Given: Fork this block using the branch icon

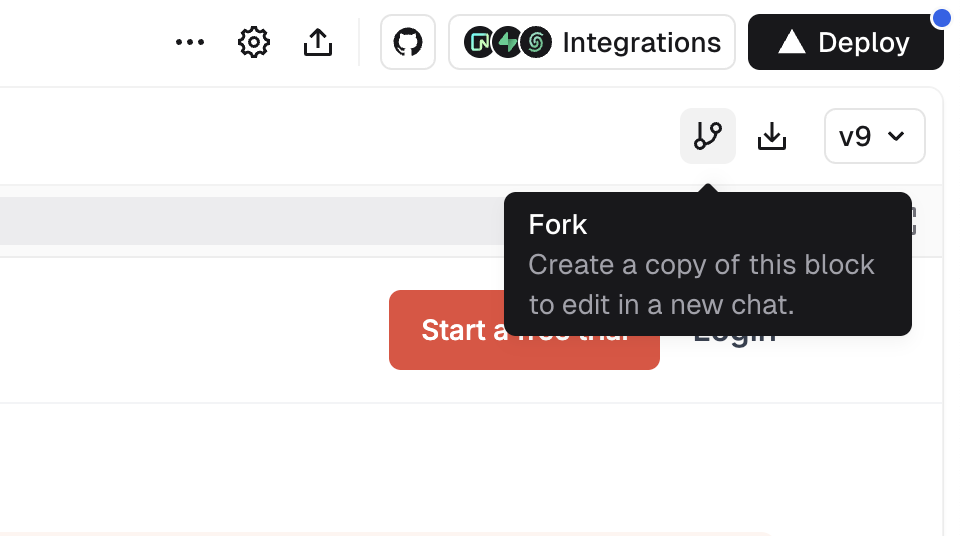Looking at the screenshot, I should [x=708, y=136].
